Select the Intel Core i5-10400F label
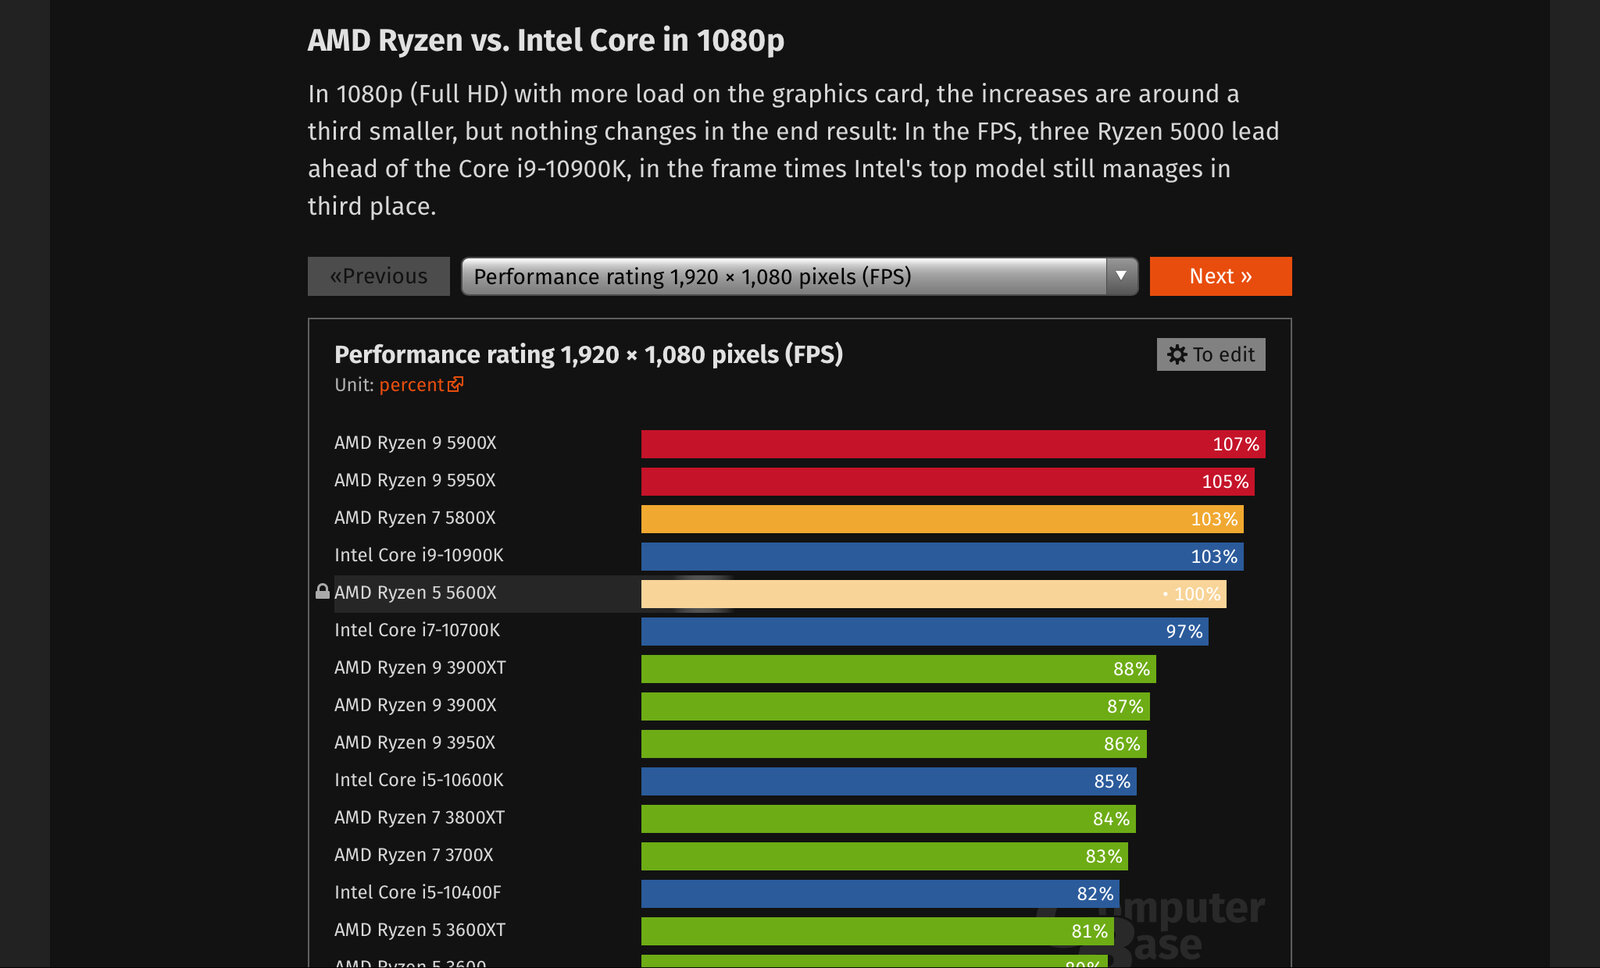 tap(418, 893)
